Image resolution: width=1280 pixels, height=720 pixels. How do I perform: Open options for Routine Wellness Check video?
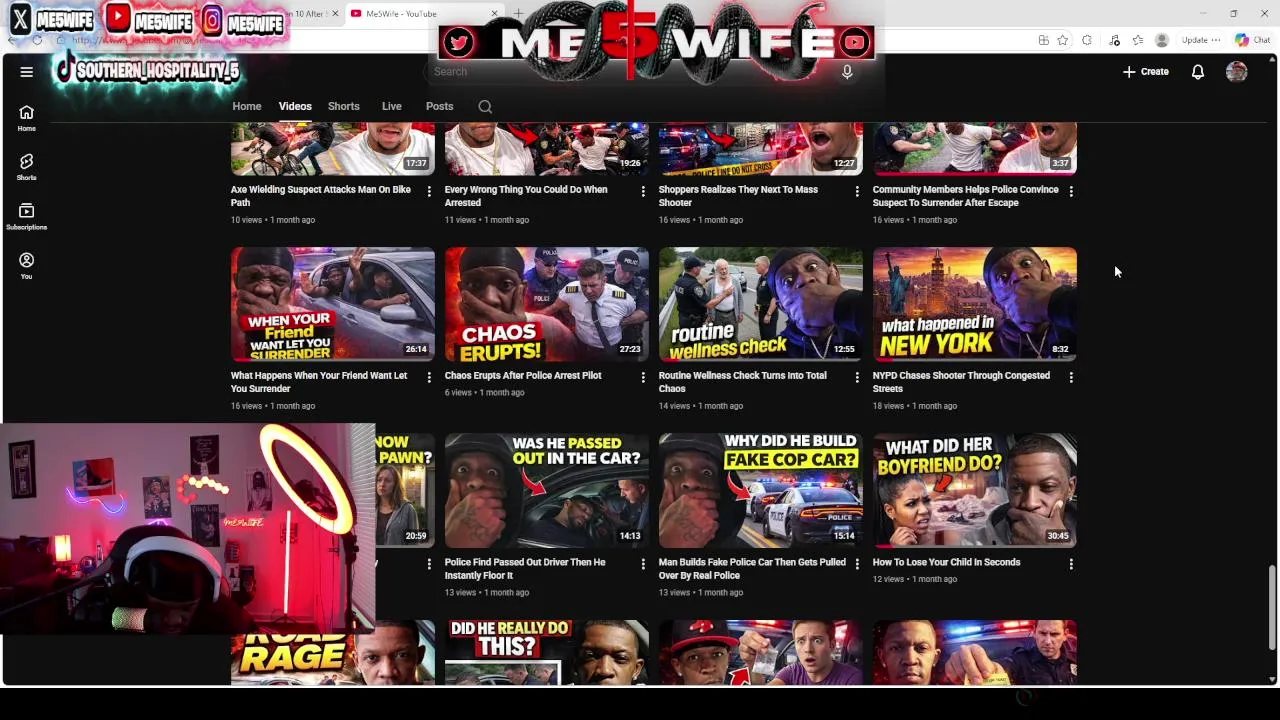857,377
